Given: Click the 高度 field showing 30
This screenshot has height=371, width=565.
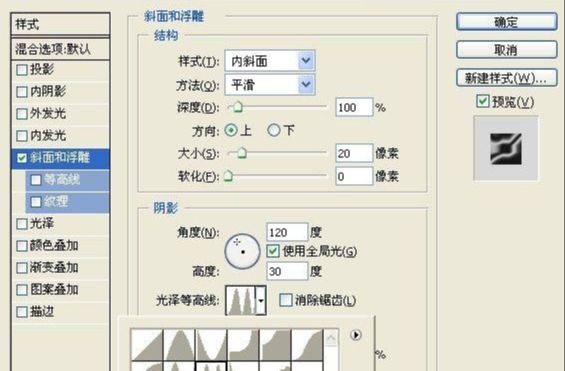Looking at the screenshot, I should [287, 271].
